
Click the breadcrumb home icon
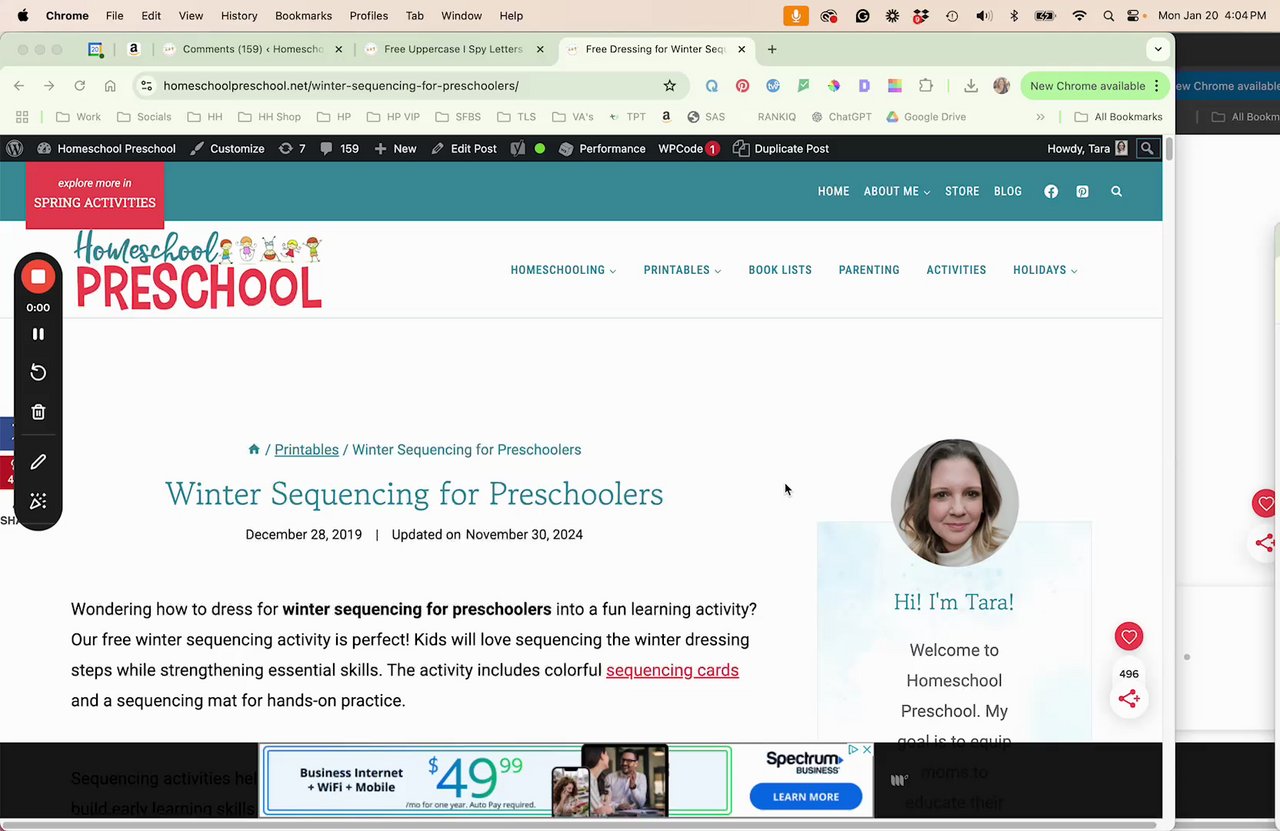pos(254,450)
